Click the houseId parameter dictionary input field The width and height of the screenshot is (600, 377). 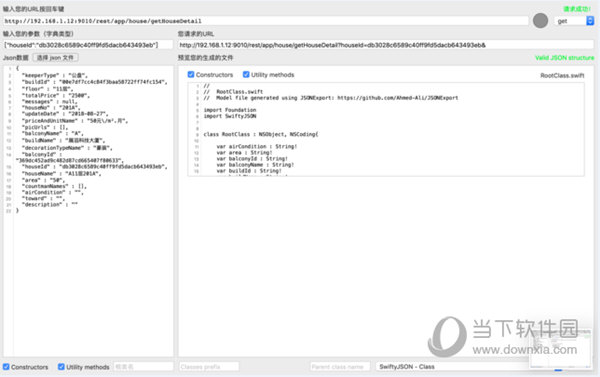pos(88,45)
